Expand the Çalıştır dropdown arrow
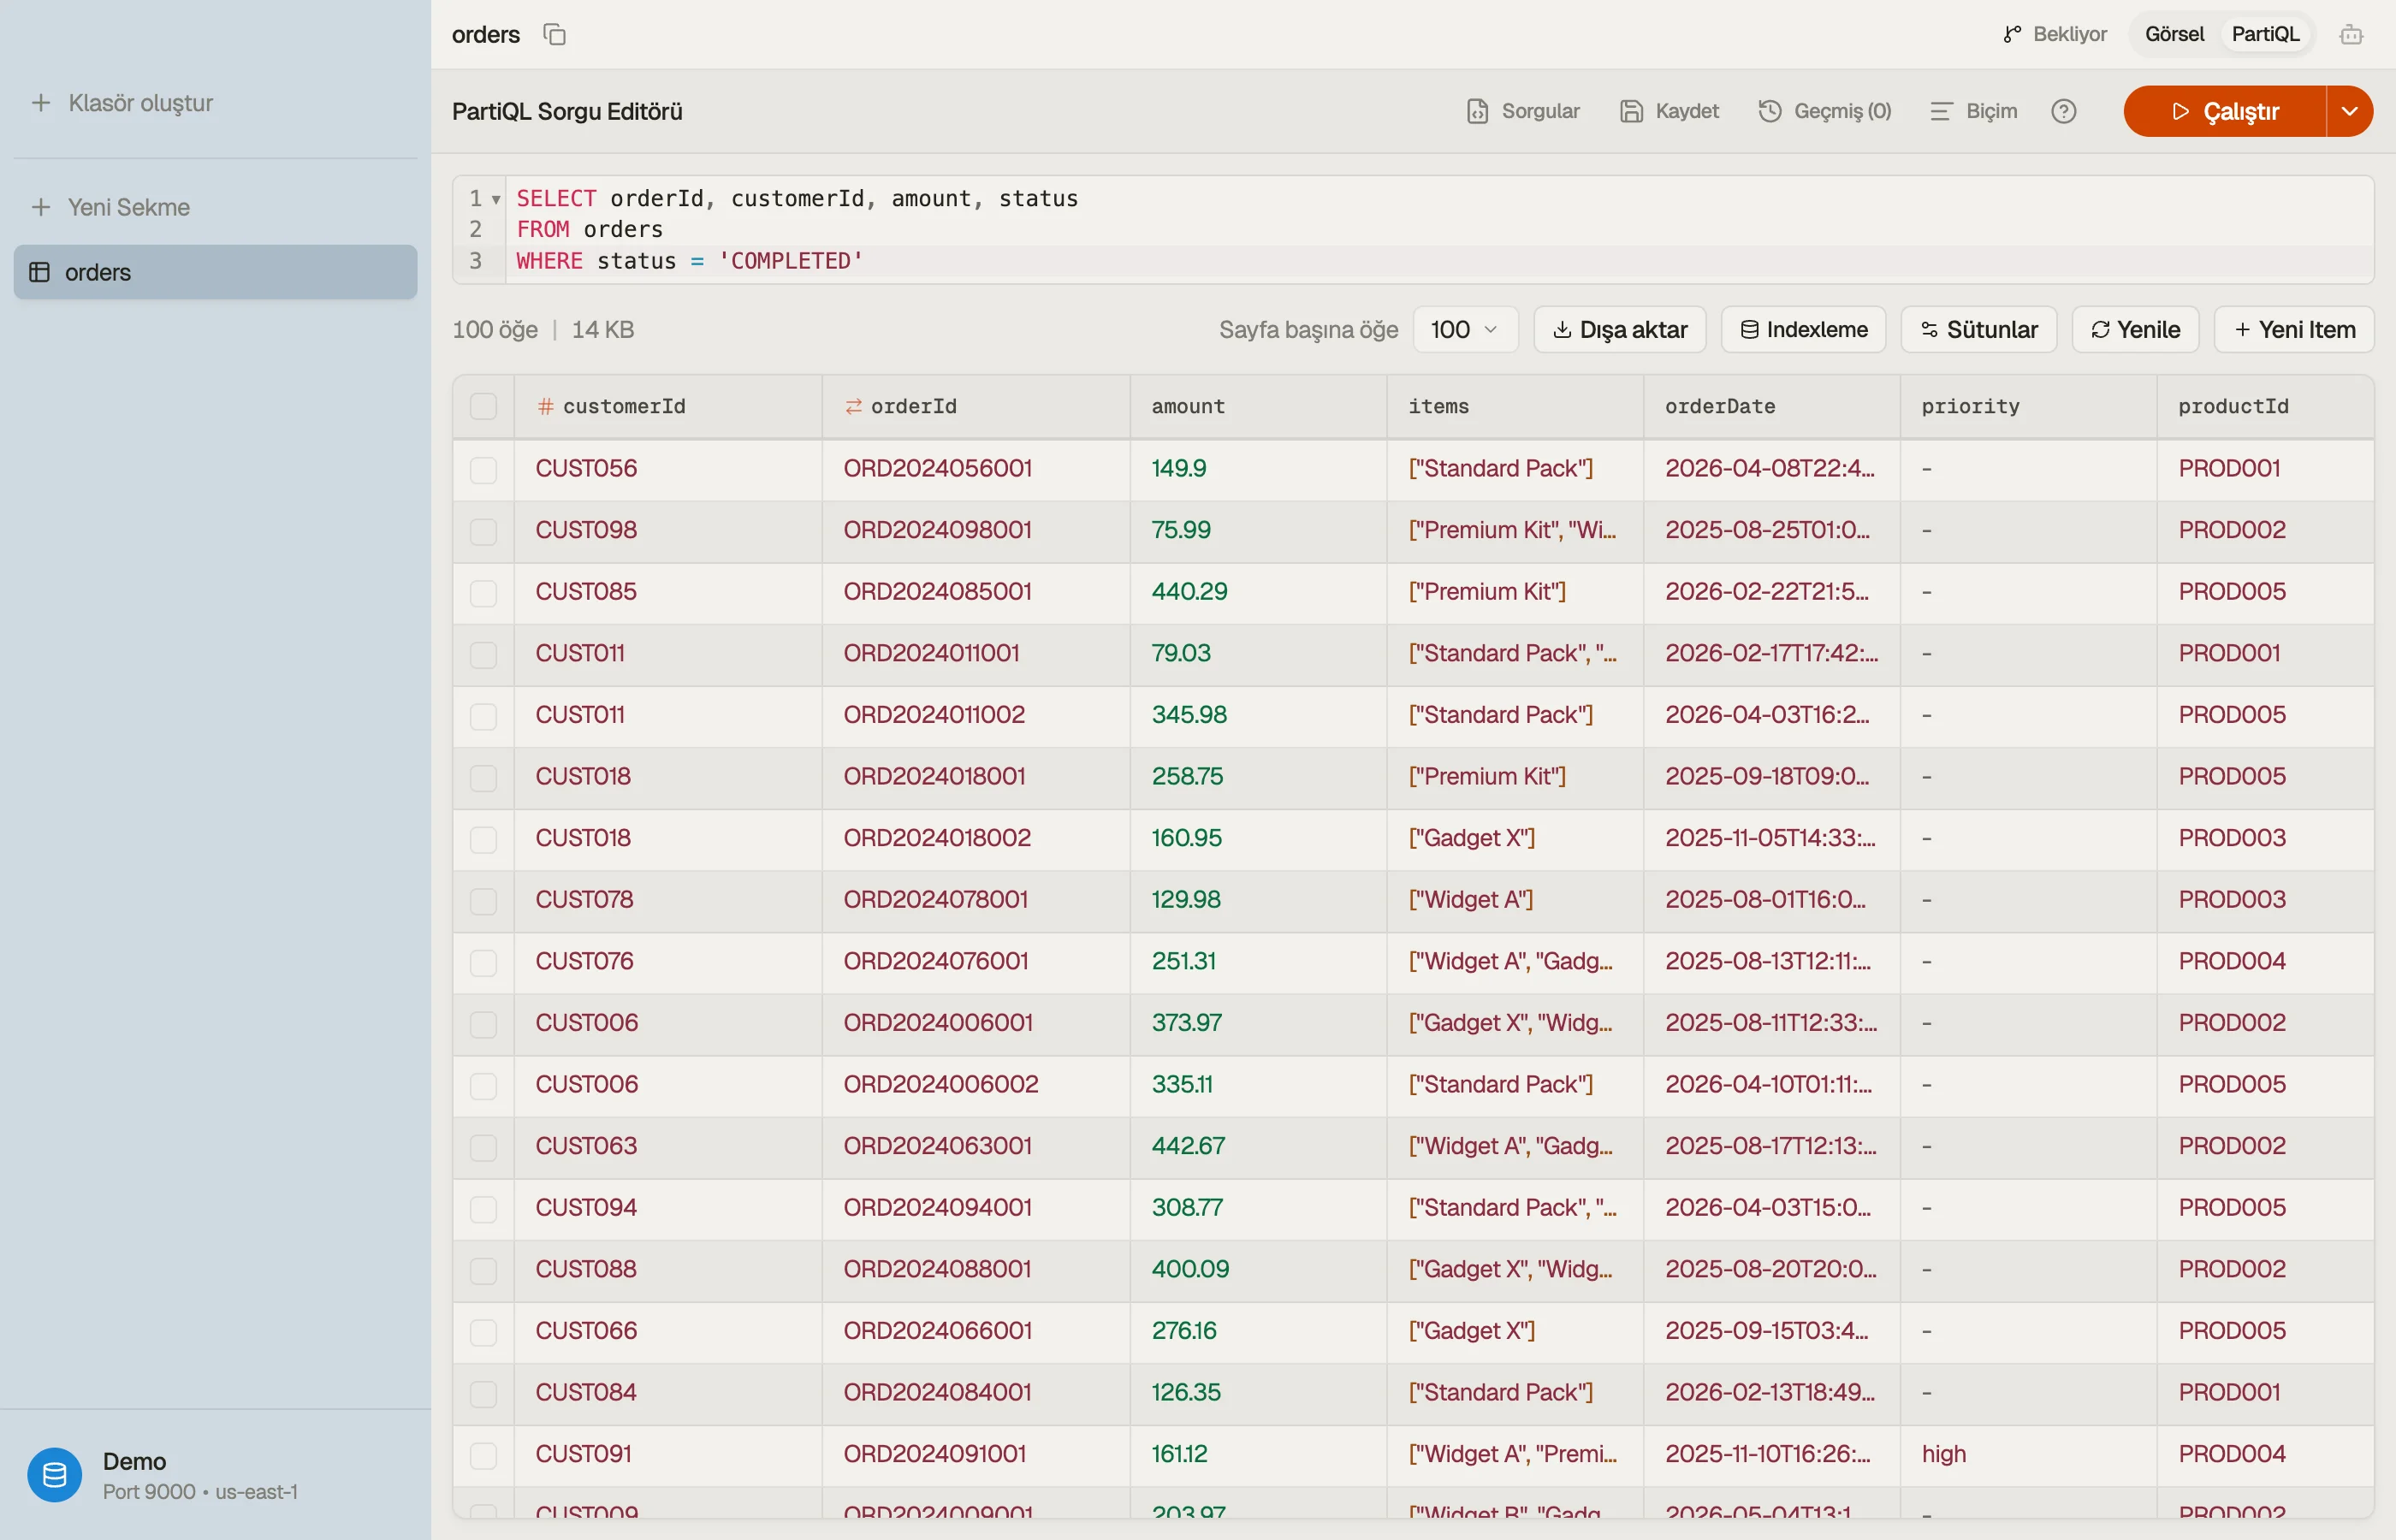This screenshot has width=2396, height=1540. pyautogui.click(x=2349, y=111)
